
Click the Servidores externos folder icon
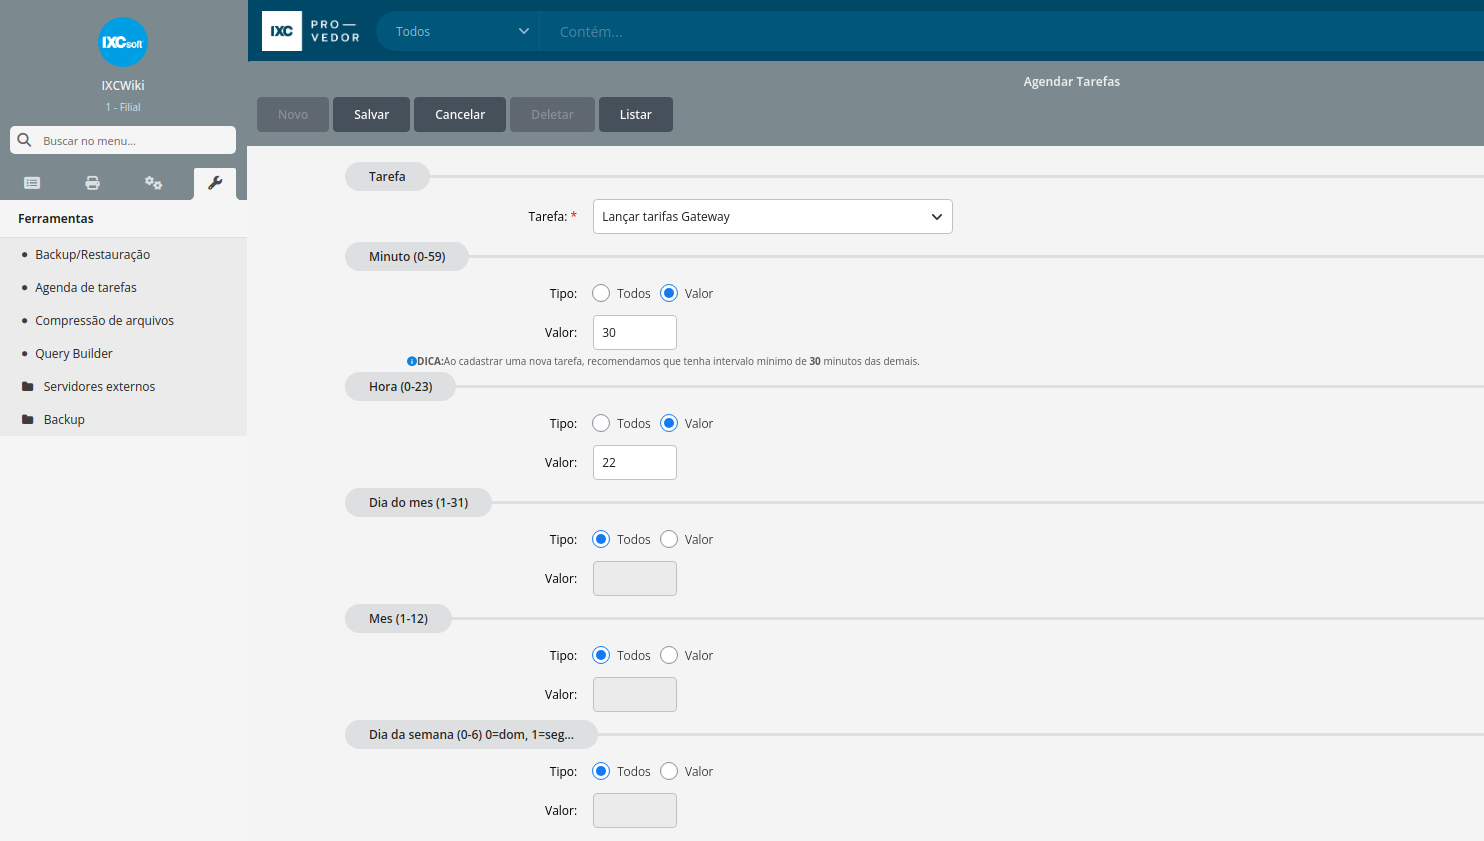[x=28, y=386]
